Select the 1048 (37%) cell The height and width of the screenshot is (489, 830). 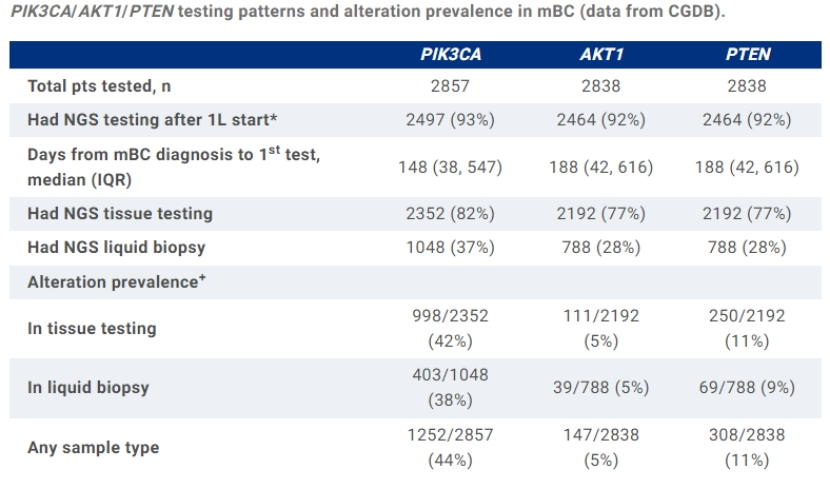point(450,246)
